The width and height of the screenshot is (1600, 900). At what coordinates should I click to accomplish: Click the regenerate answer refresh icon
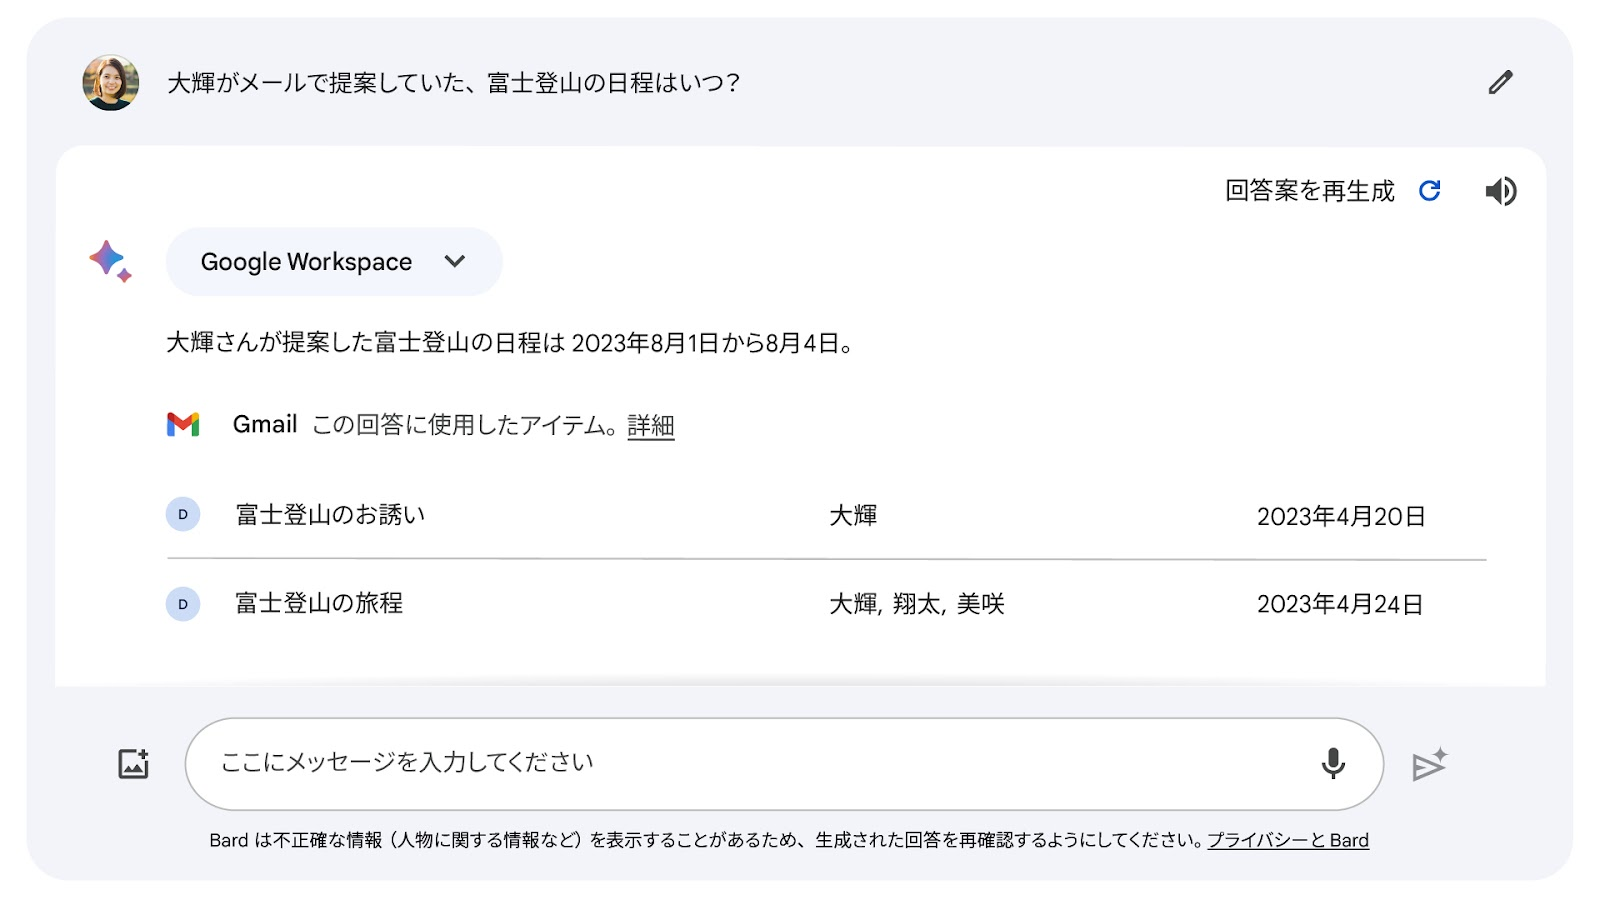[1430, 190]
